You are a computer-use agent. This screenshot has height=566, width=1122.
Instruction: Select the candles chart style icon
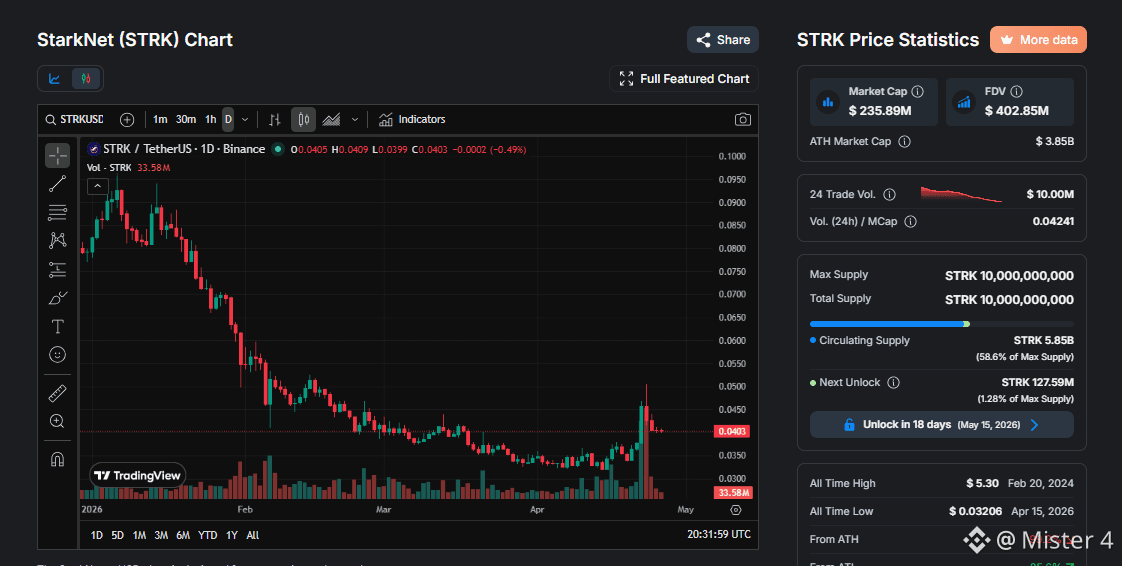pyautogui.click(x=303, y=119)
